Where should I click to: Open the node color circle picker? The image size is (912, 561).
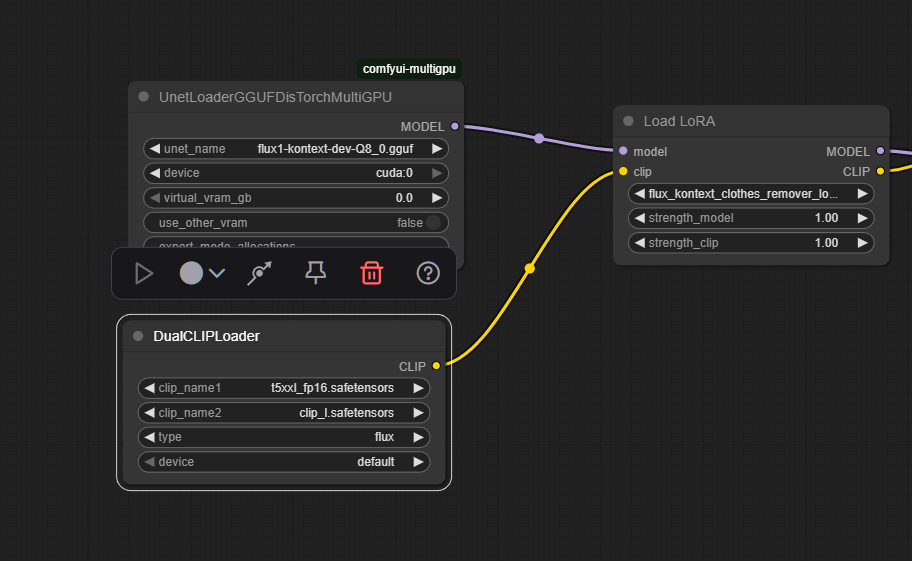click(x=191, y=273)
